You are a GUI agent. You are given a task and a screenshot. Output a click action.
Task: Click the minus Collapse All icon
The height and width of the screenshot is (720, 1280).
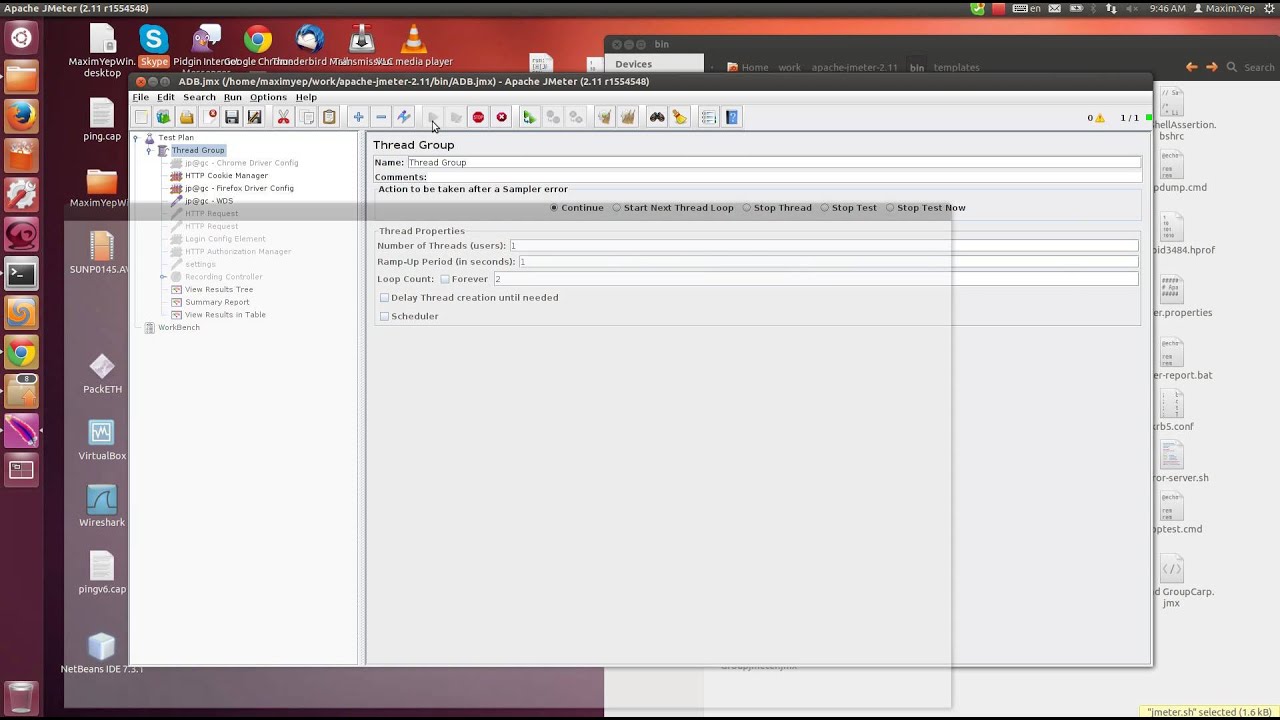[381, 117]
